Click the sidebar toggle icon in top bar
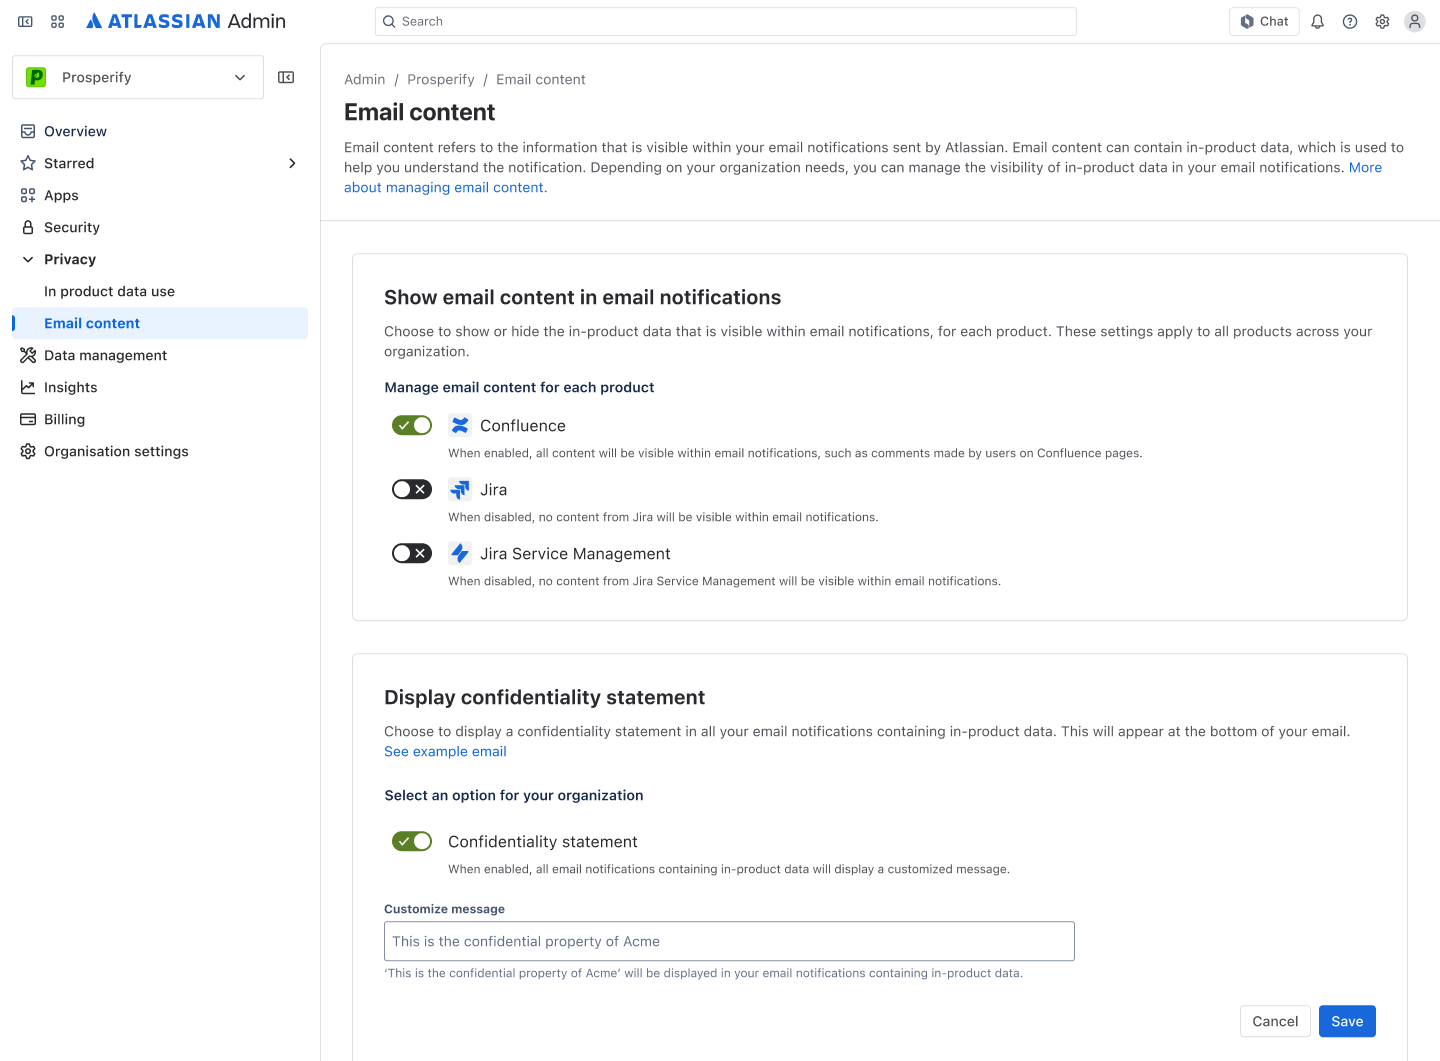The width and height of the screenshot is (1440, 1061). pos(26,21)
